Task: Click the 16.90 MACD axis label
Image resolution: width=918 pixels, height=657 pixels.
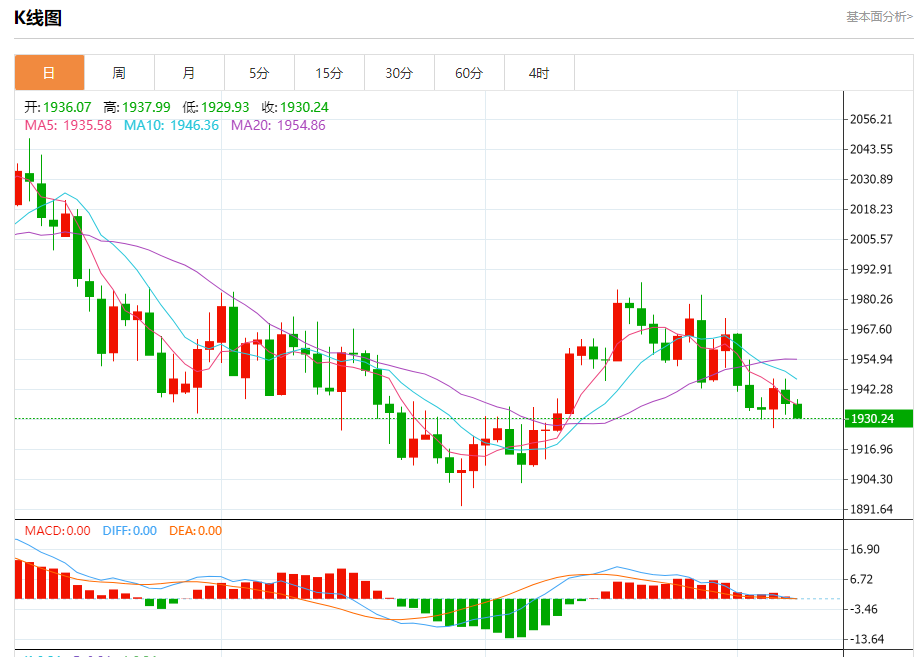Action: 865,549
